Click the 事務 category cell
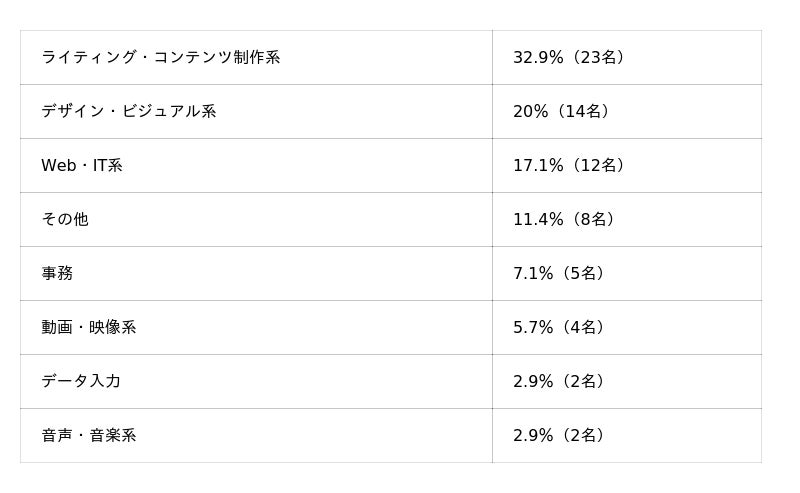The width and height of the screenshot is (800, 493). click(57, 274)
